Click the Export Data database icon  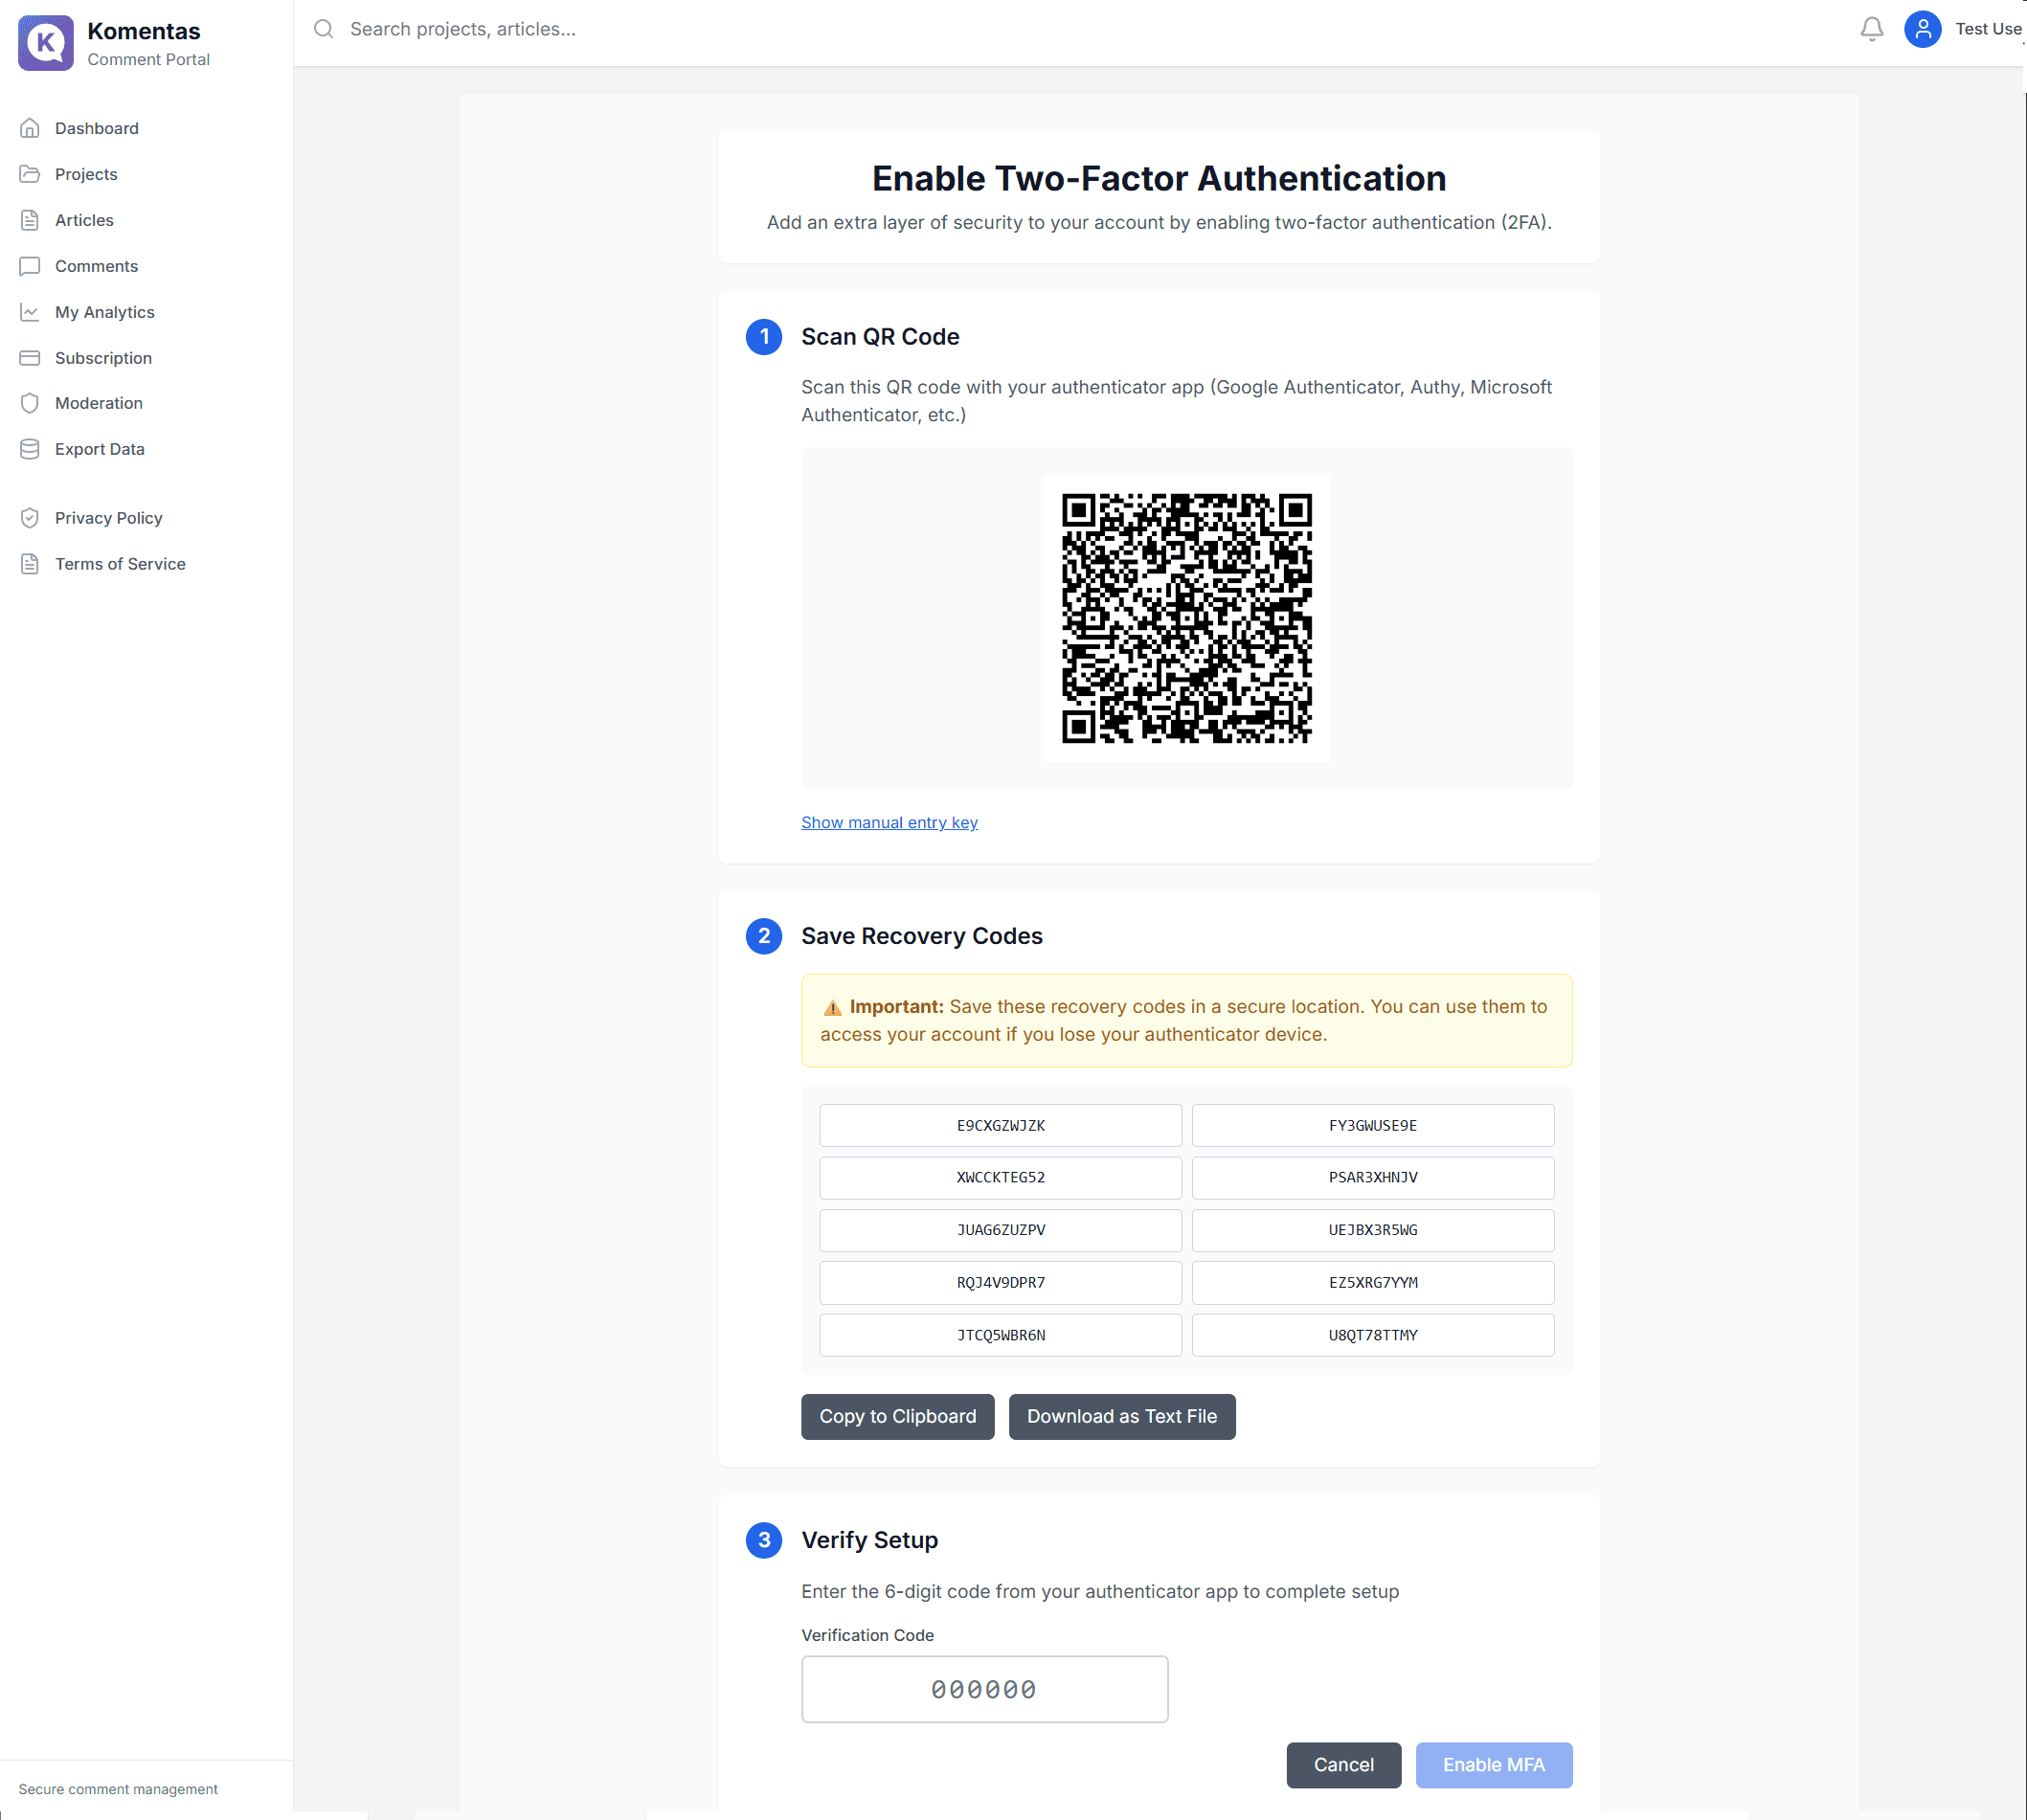tap(30, 449)
